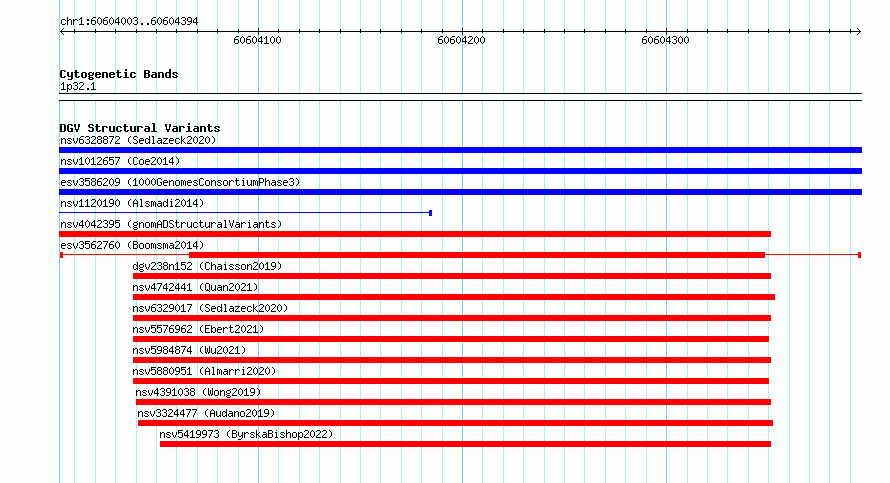The width and height of the screenshot is (890, 483).
Task: Open variant nsv1120190 (Alsmadi2014) label
Action: click(x=132, y=203)
